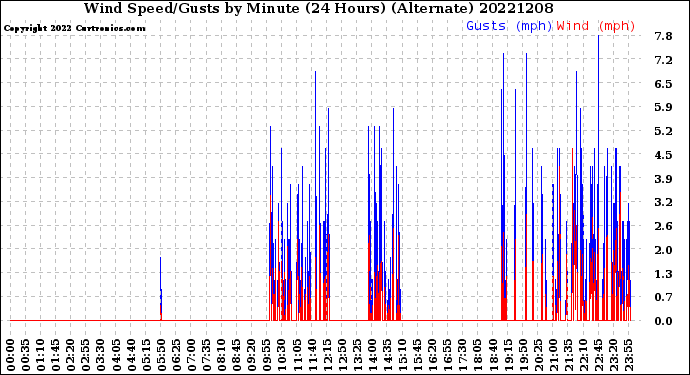Click the 04:05 time label
The image size is (690, 375).
tap(116, 355)
